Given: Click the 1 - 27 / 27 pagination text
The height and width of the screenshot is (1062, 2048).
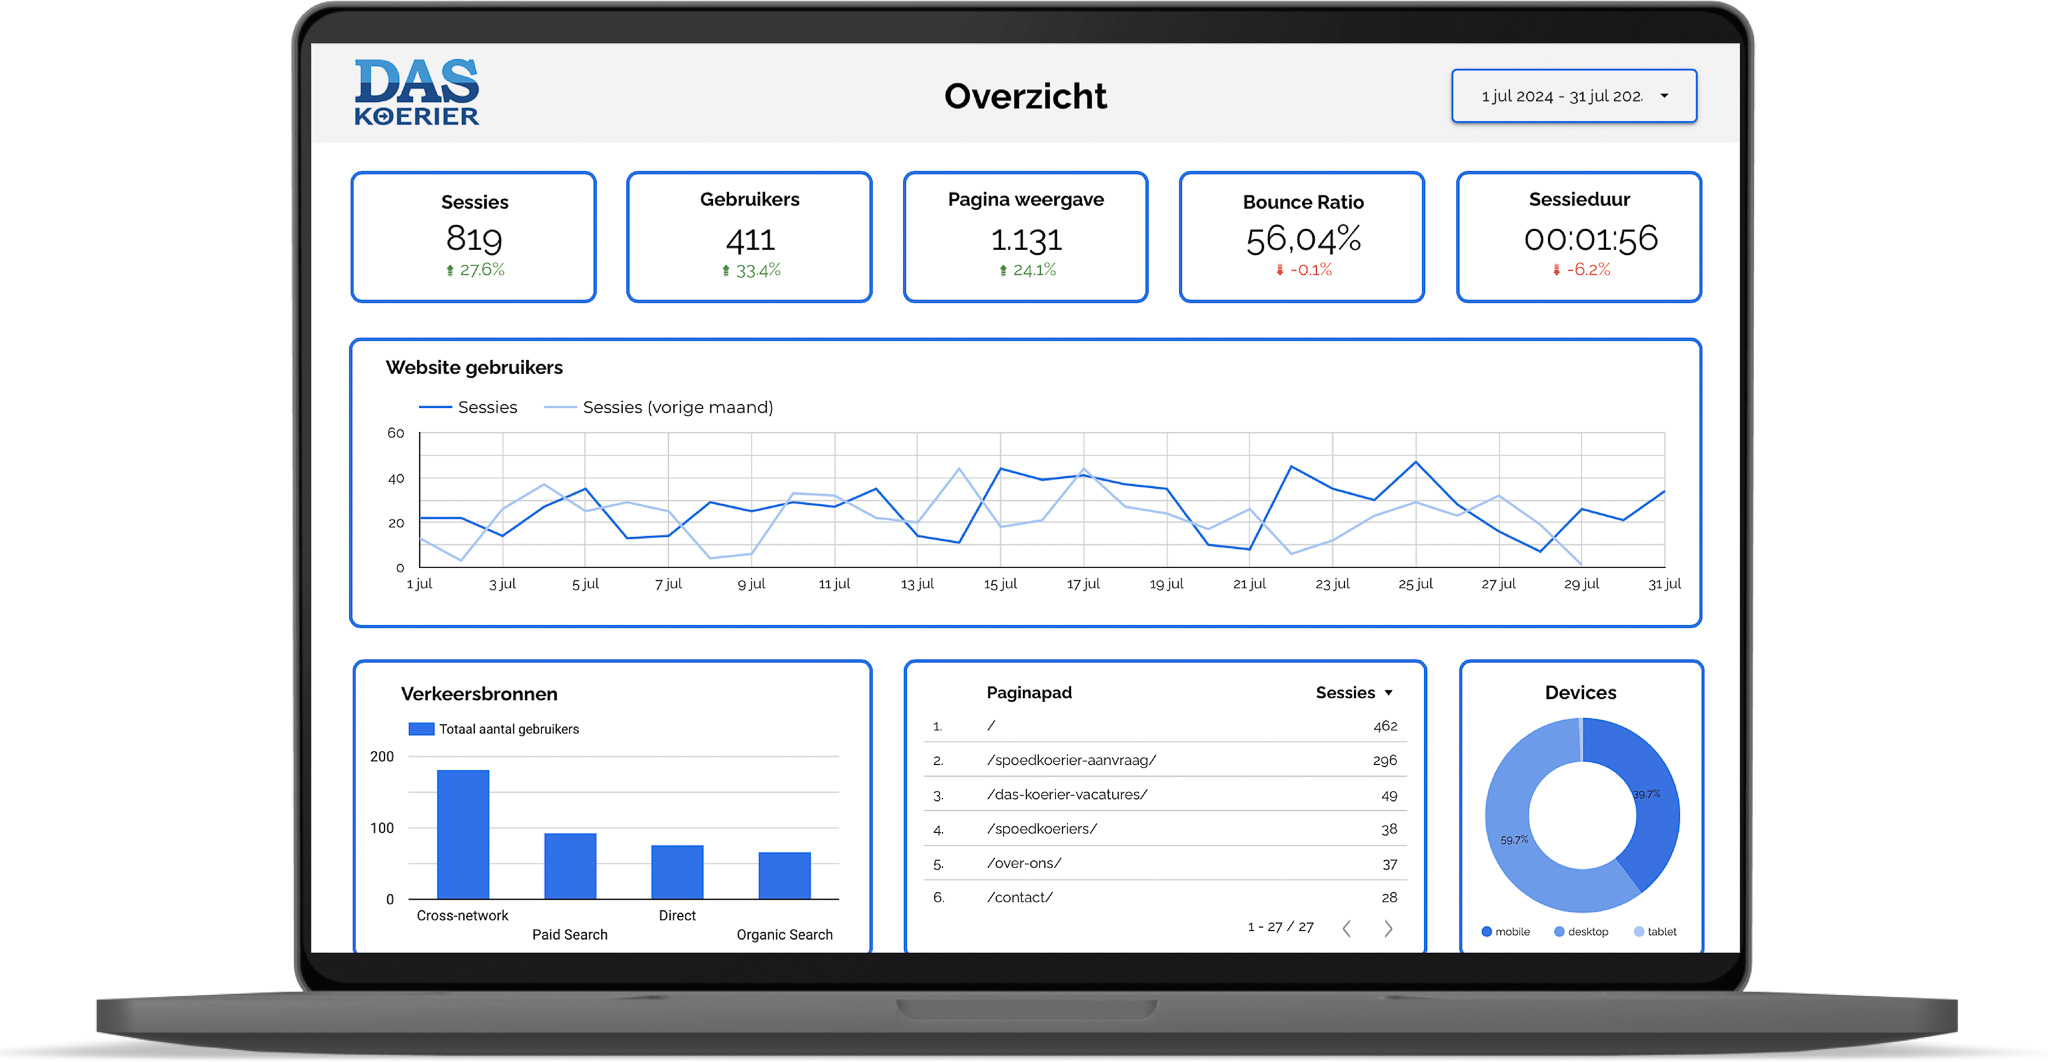Looking at the screenshot, I should click(1280, 927).
